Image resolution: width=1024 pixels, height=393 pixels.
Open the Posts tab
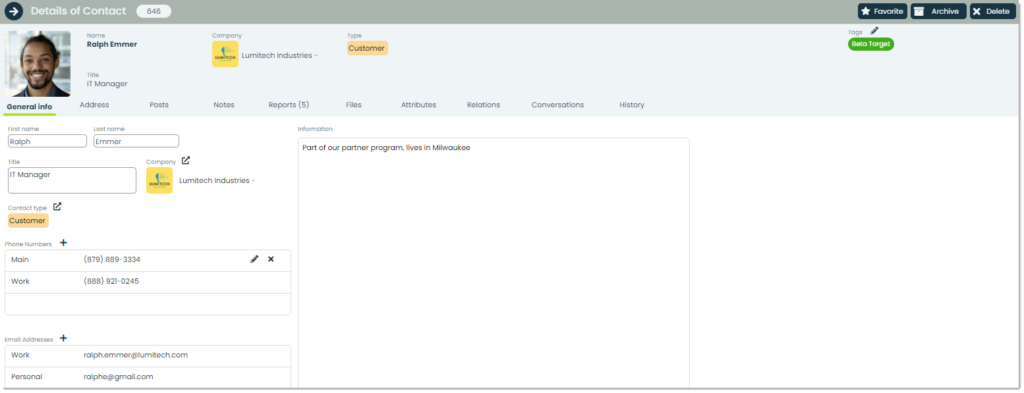(x=159, y=104)
